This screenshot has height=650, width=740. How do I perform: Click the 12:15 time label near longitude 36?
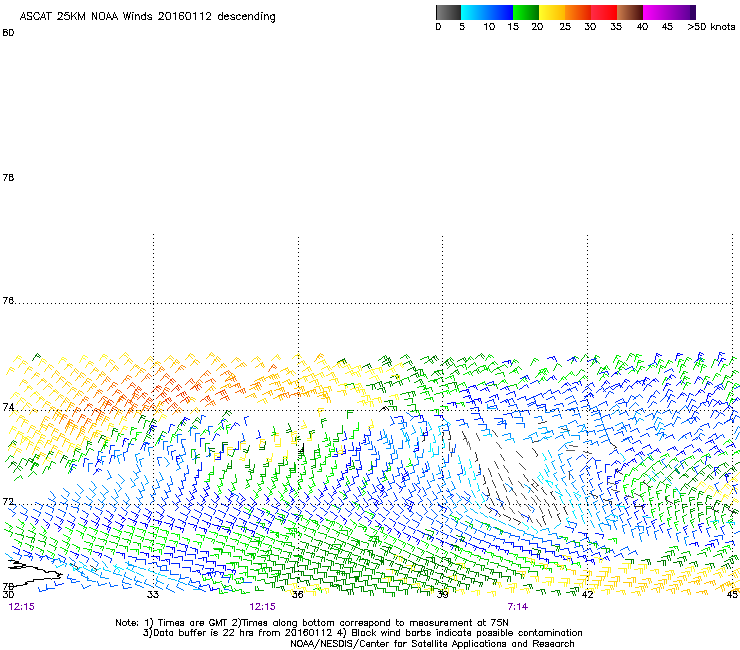coord(262,607)
